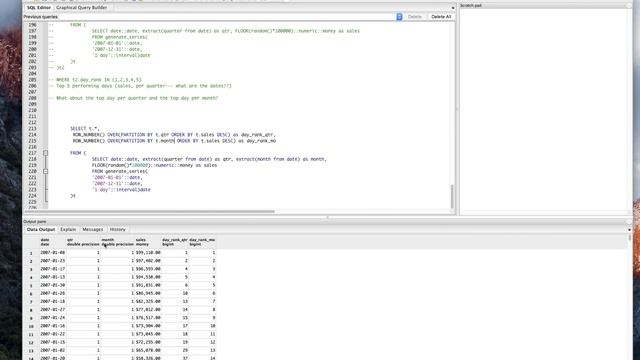
Task: Click the WHERE t2.day_rank IN comment line
Action: coord(95,80)
